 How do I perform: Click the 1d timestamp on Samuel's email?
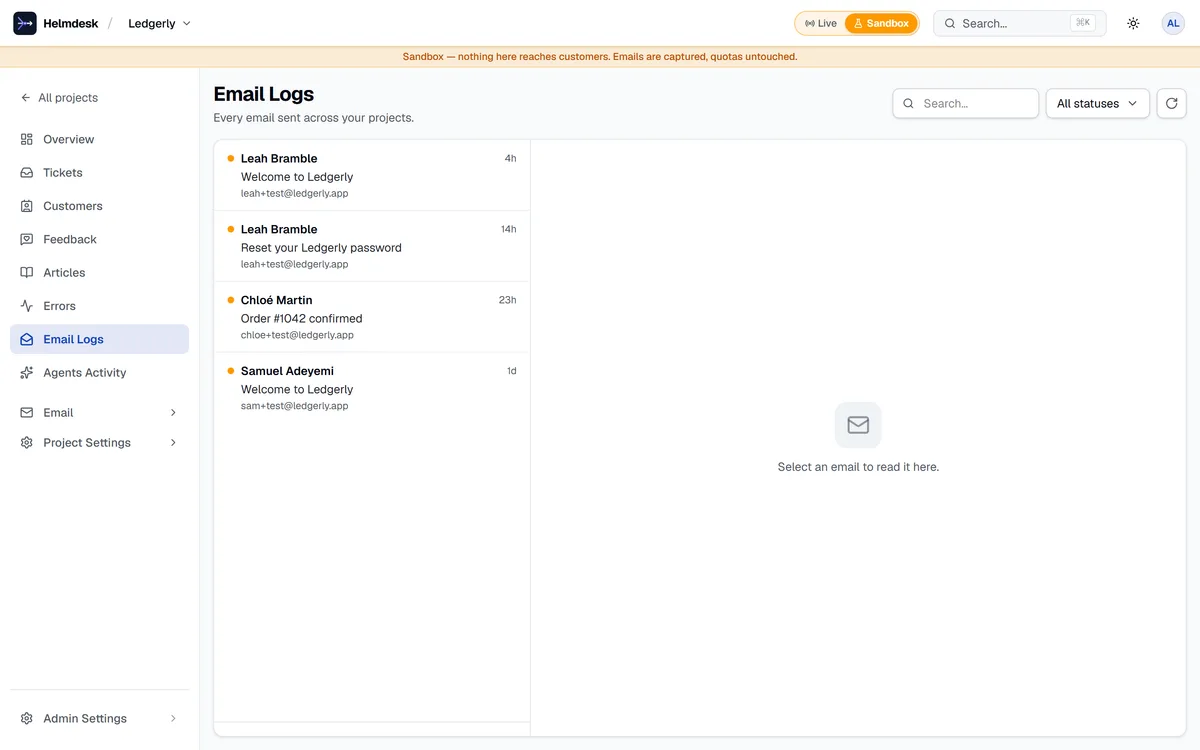pyautogui.click(x=511, y=371)
